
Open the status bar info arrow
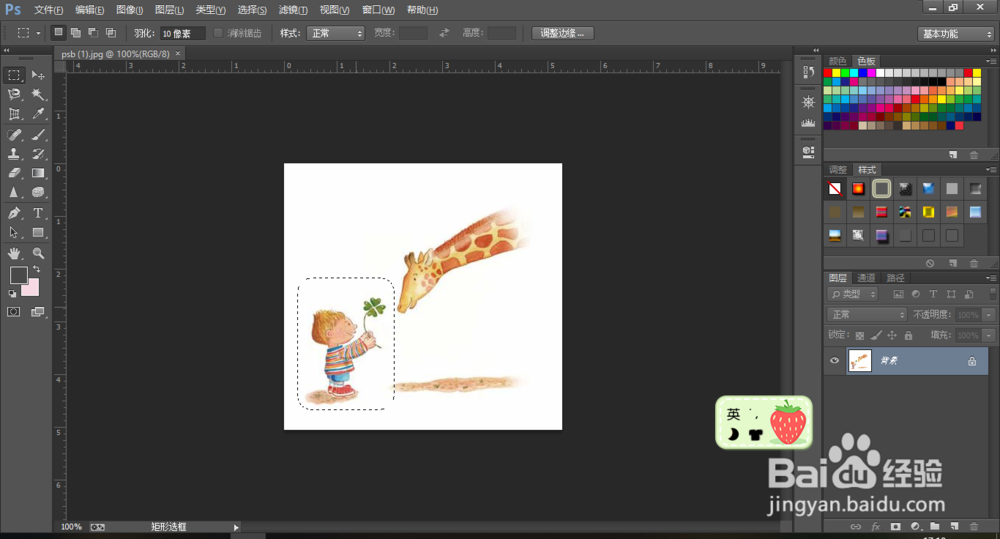[236, 528]
